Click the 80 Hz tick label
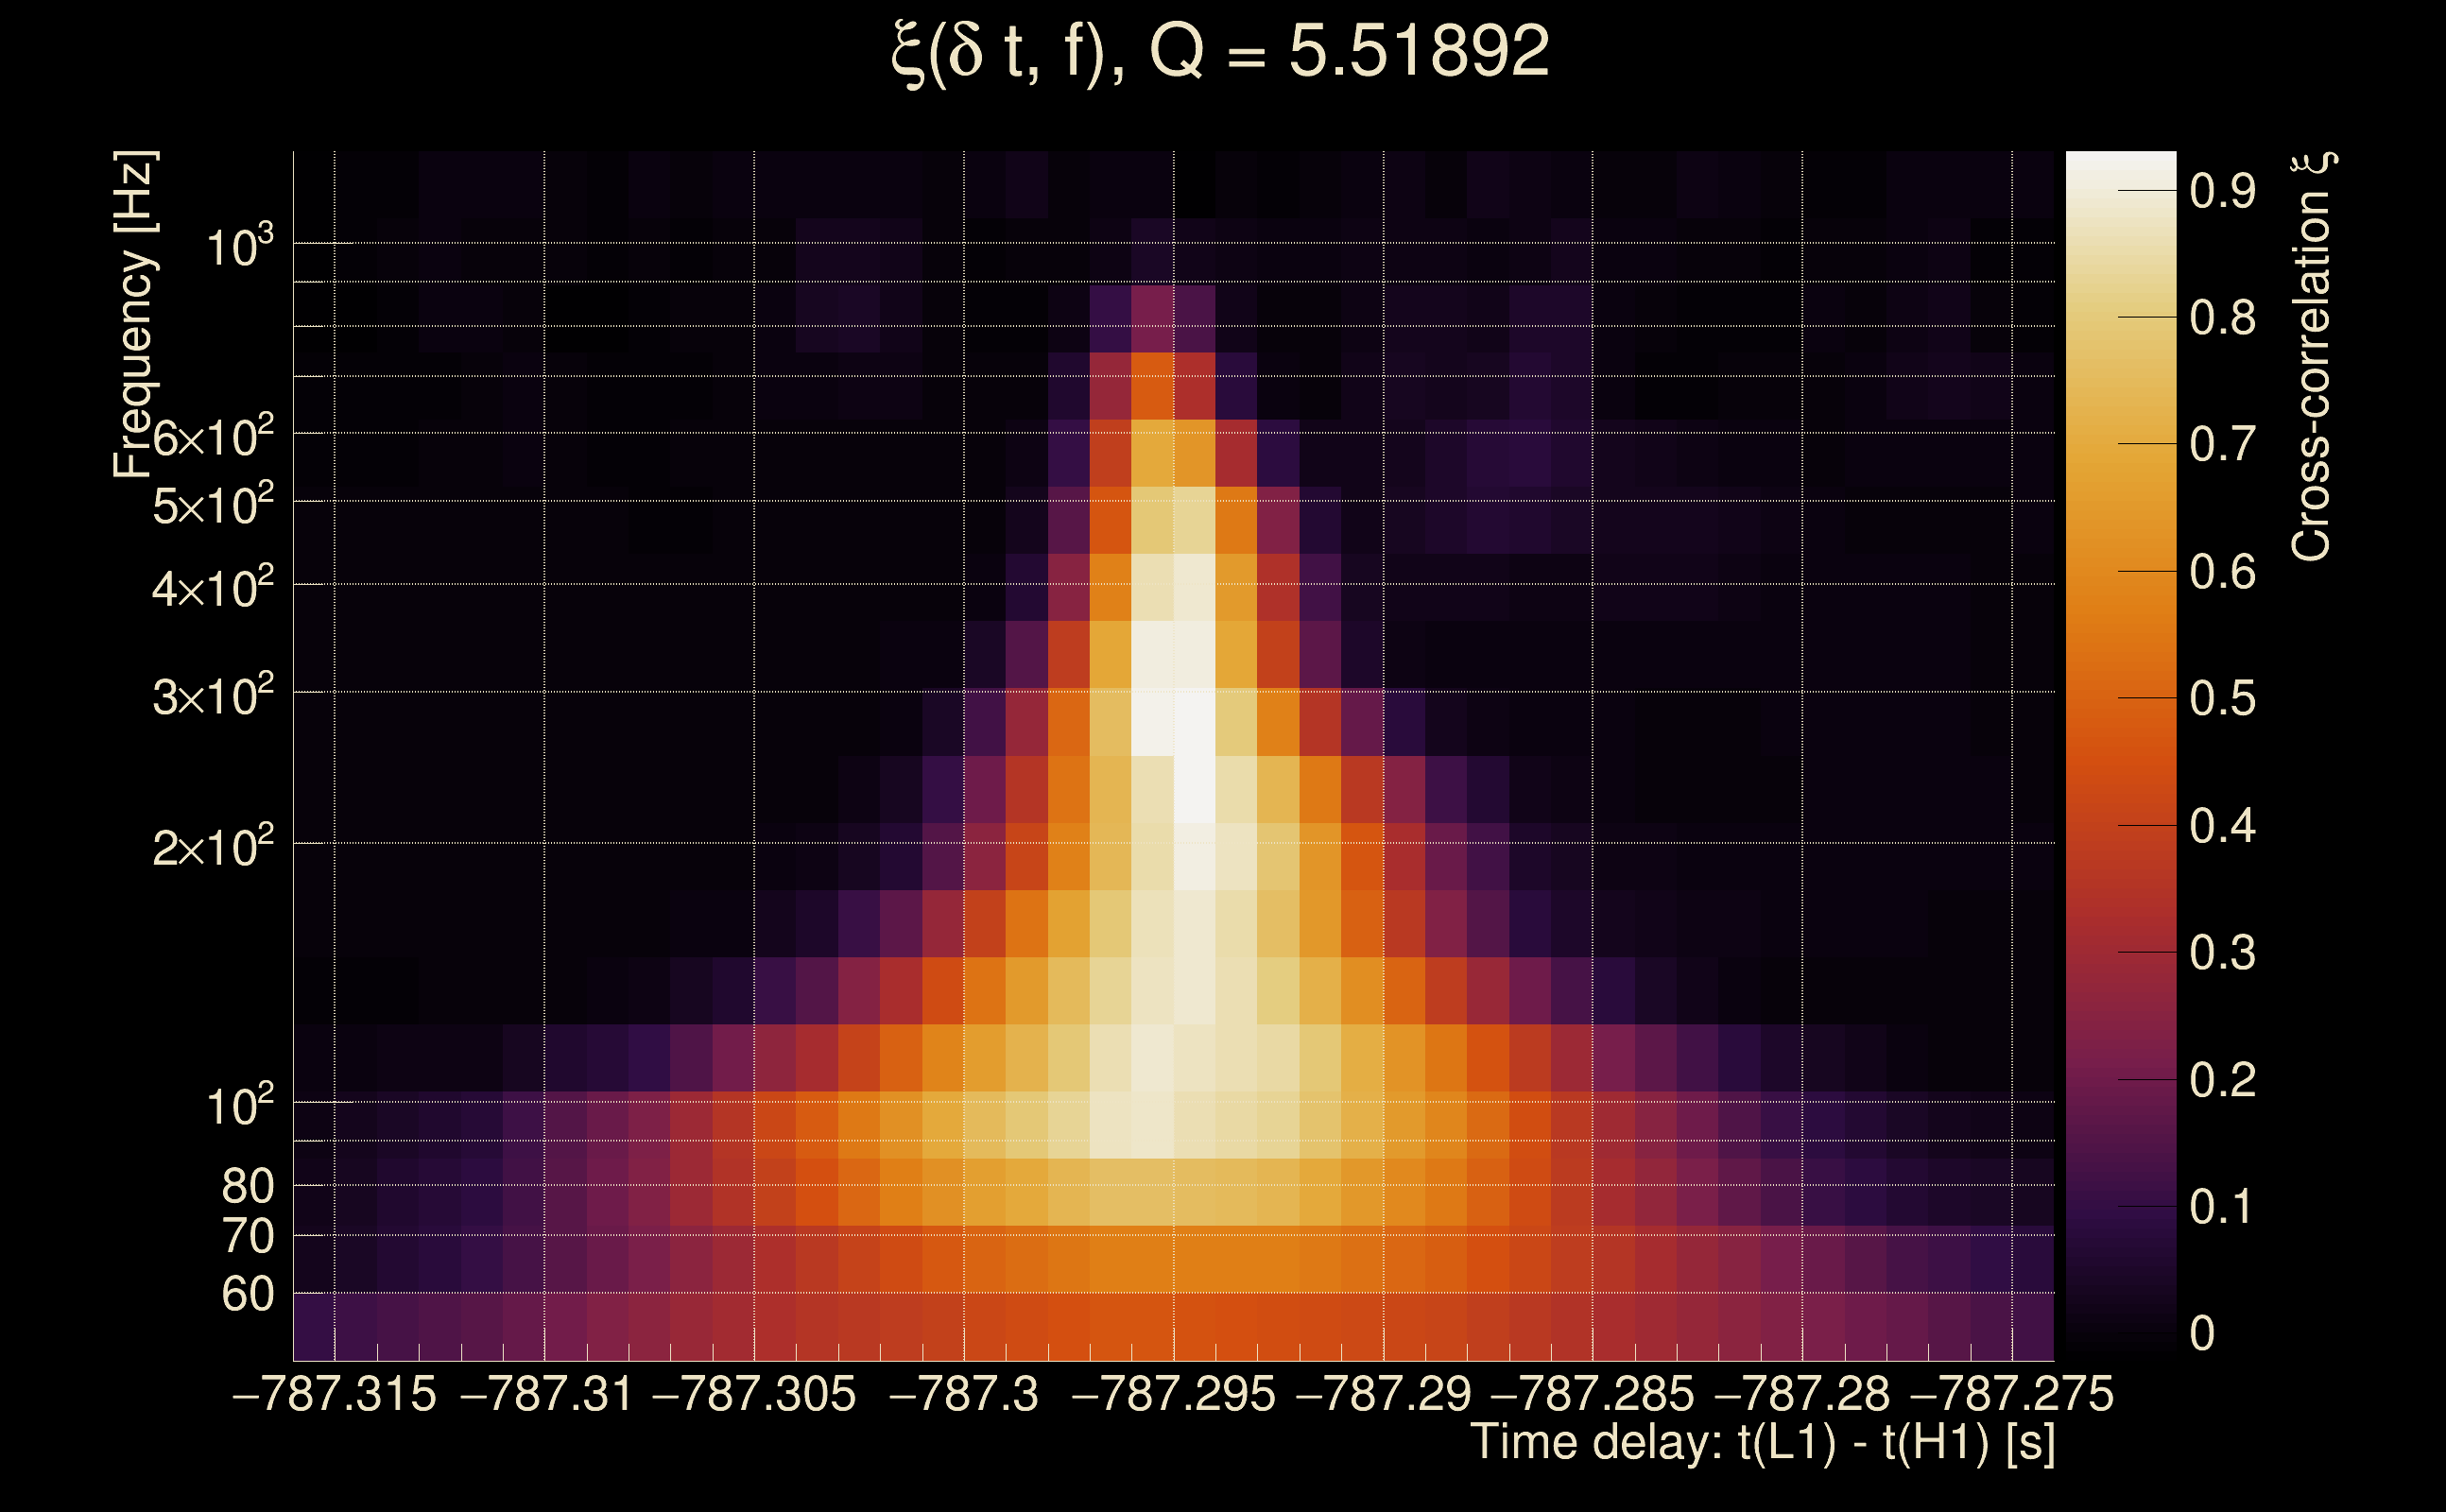The width and height of the screenshot is (2446, 1512). (x=247, y=1186)
